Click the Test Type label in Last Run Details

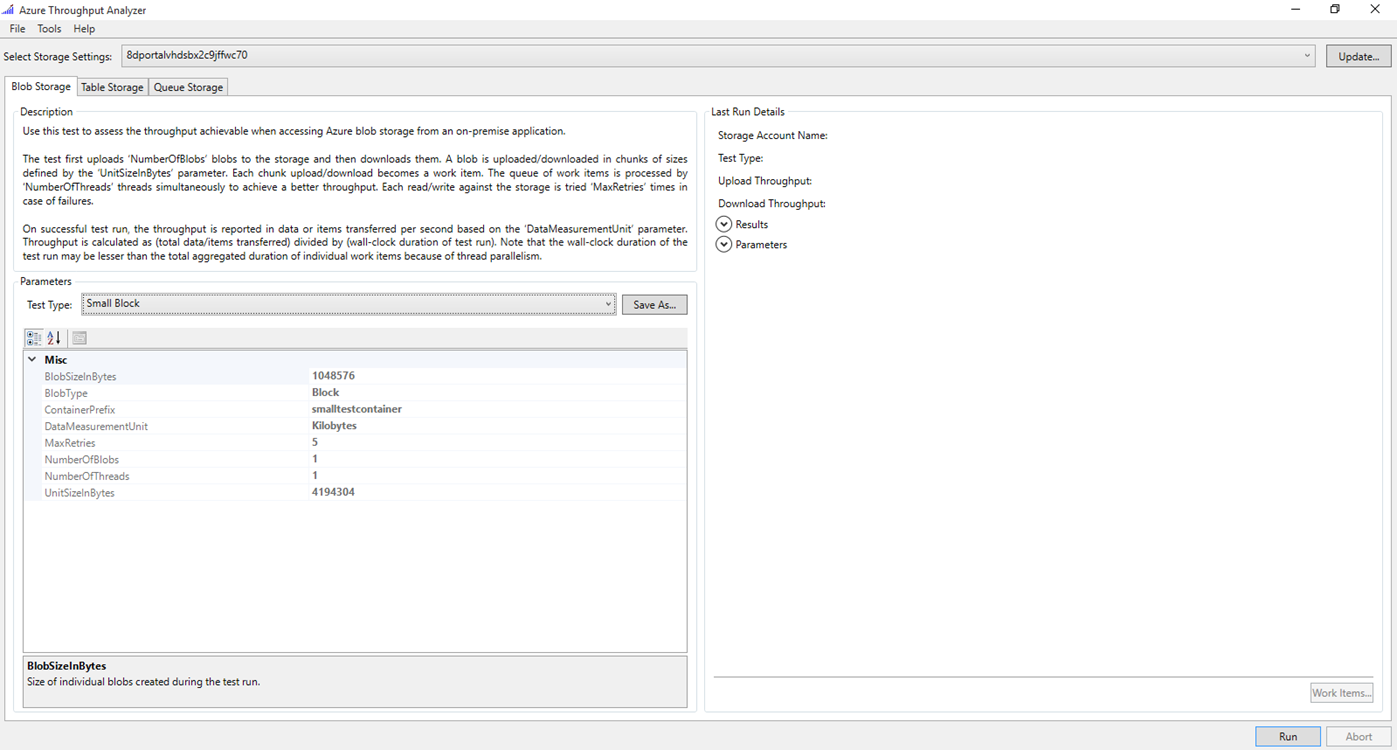click(741, 158)
